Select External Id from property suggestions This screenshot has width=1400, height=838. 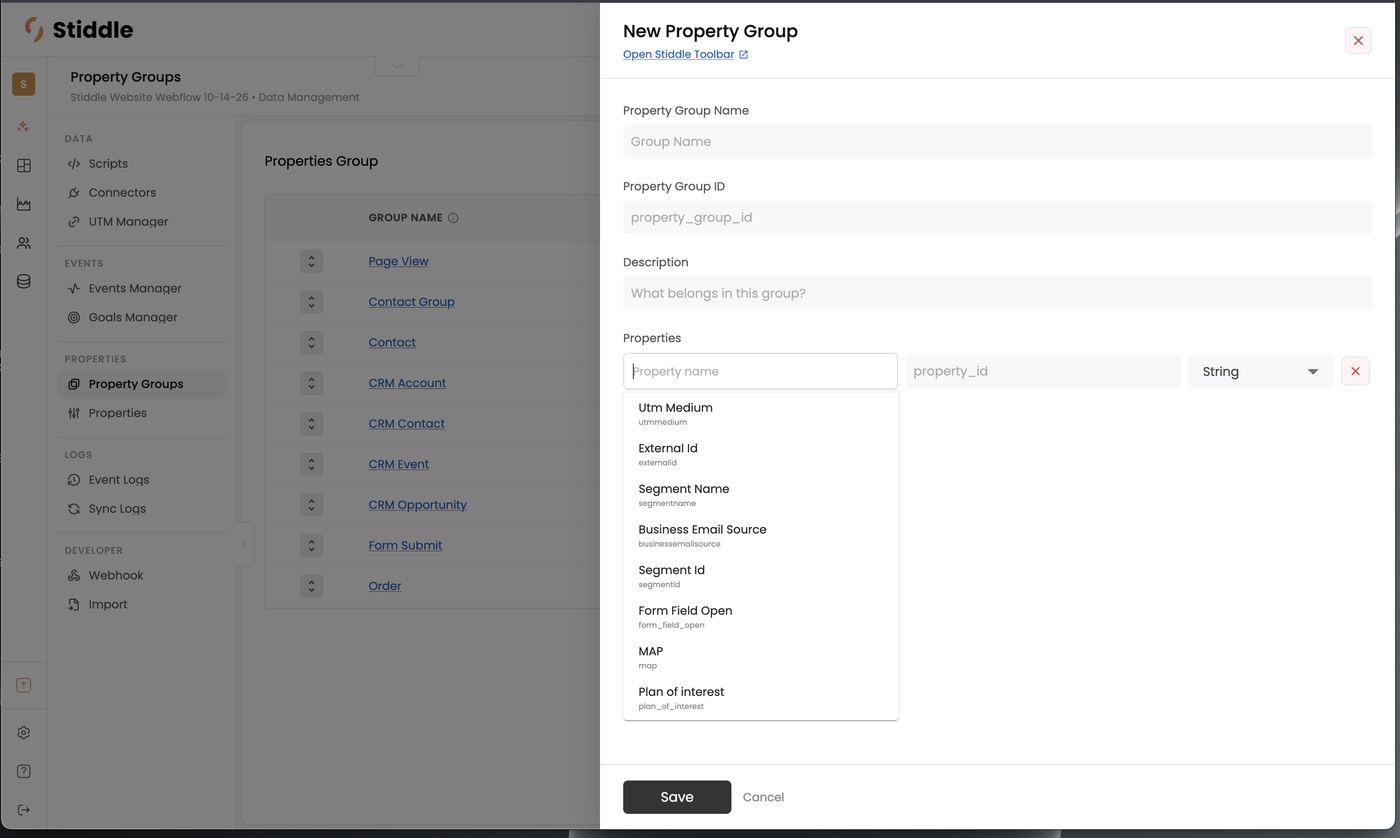coord(760,454)
